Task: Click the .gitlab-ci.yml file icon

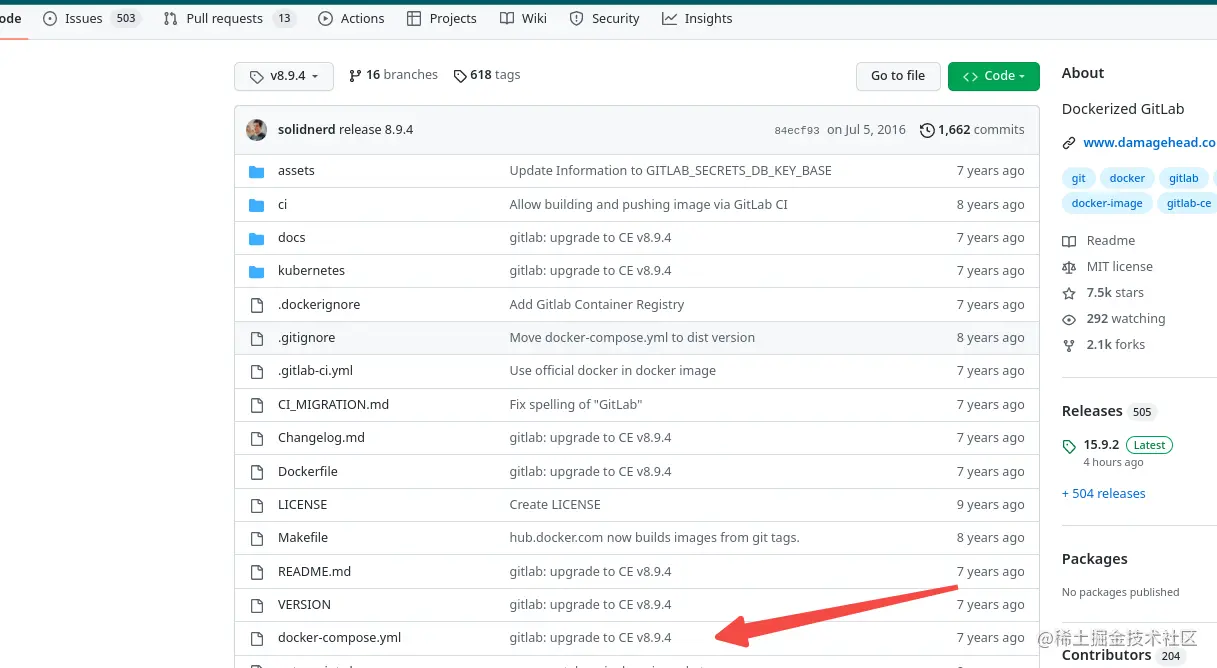Action: pyautogui.click(x=257, y=371)
